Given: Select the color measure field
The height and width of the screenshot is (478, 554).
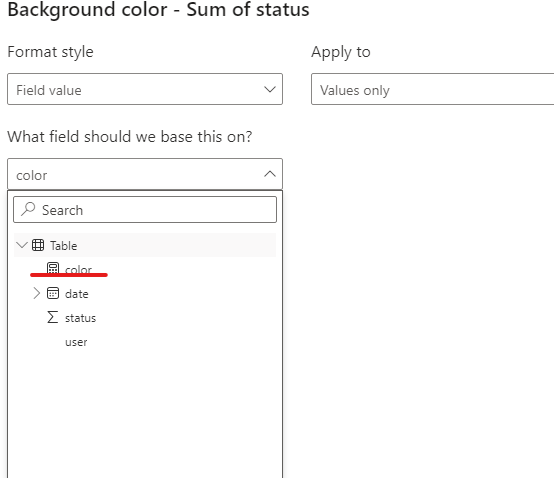Looking at the screenshot, I should [x=78, y=270].
